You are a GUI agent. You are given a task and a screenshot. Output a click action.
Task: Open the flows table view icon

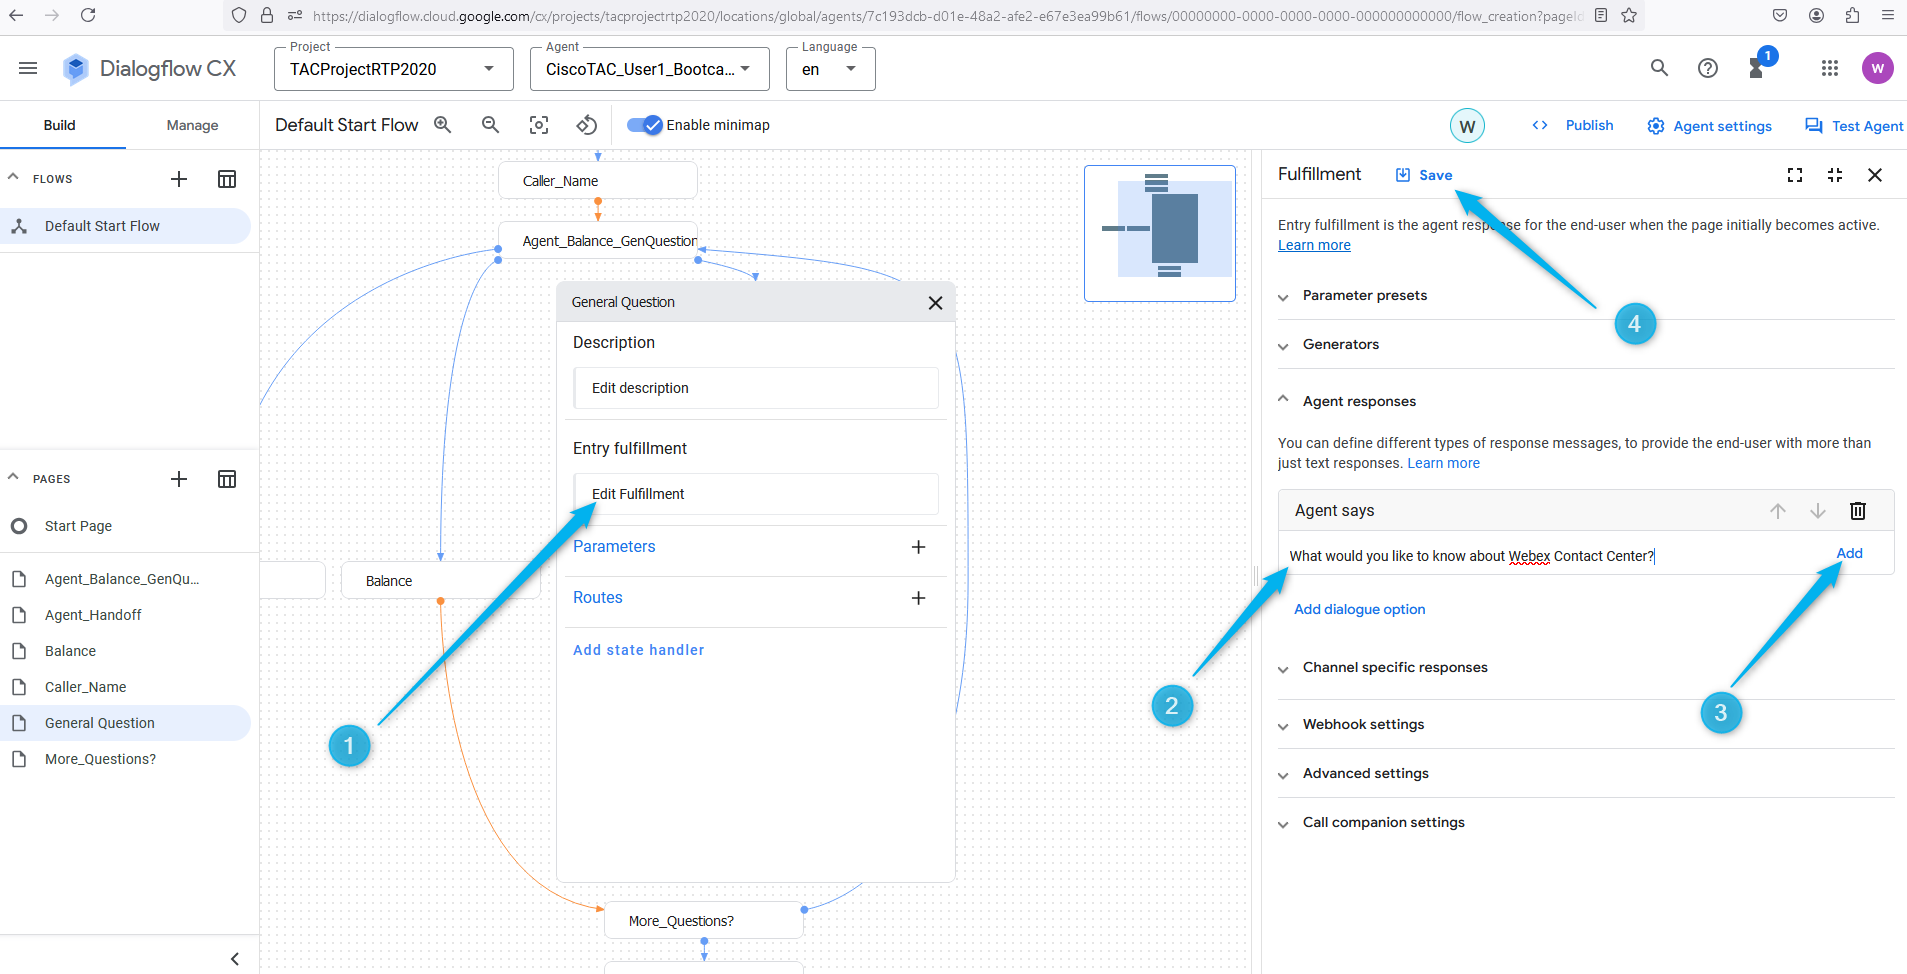227,179
